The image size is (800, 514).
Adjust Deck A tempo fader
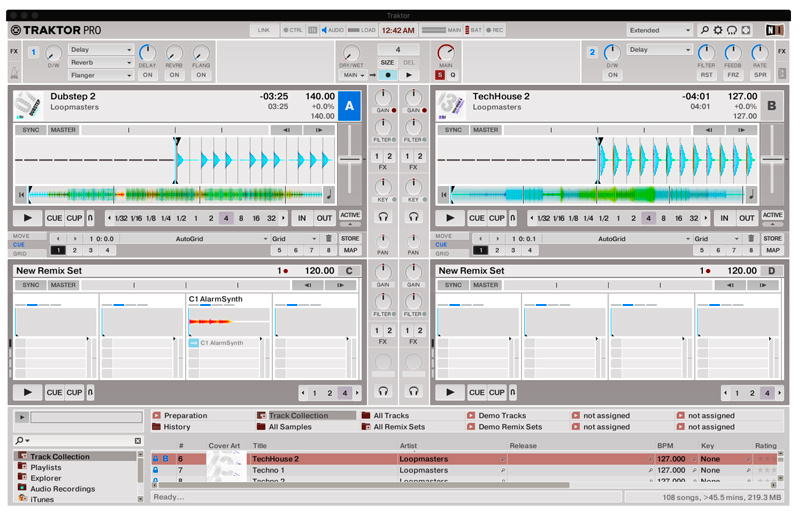pos(350,159)
